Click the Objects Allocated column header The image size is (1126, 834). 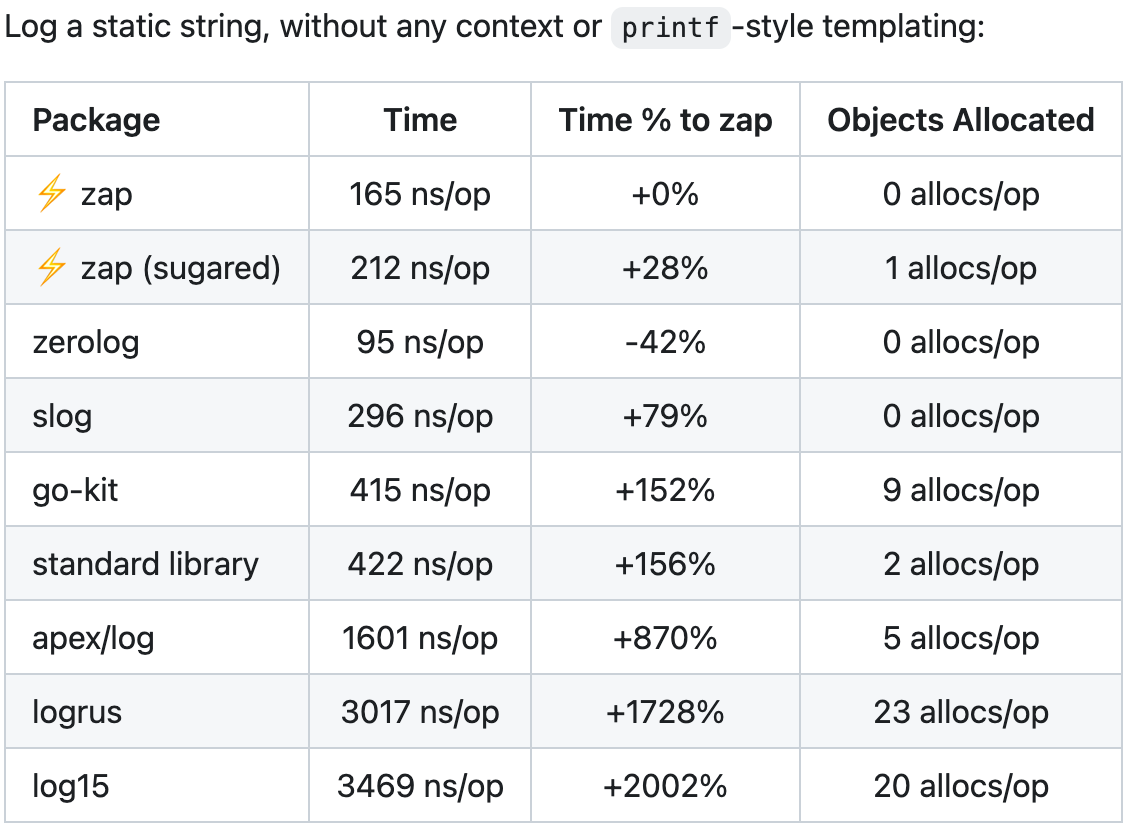(x=961, y=119)
